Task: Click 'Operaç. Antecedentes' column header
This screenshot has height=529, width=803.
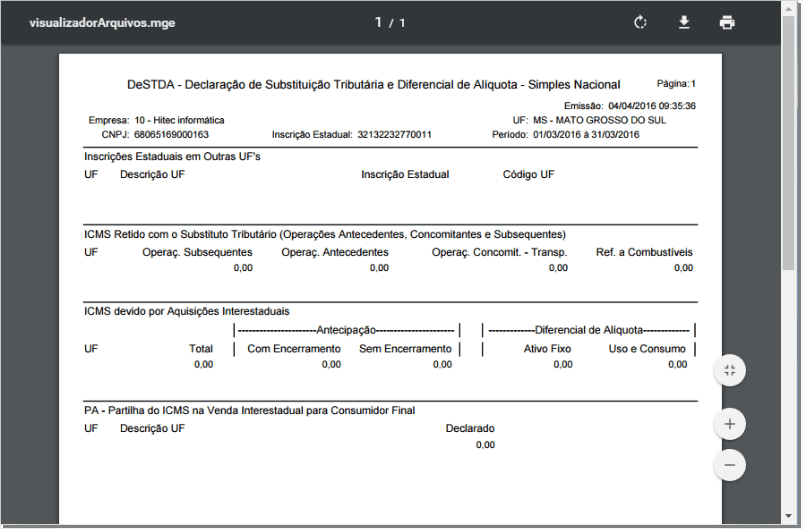Action: [335, 252]
